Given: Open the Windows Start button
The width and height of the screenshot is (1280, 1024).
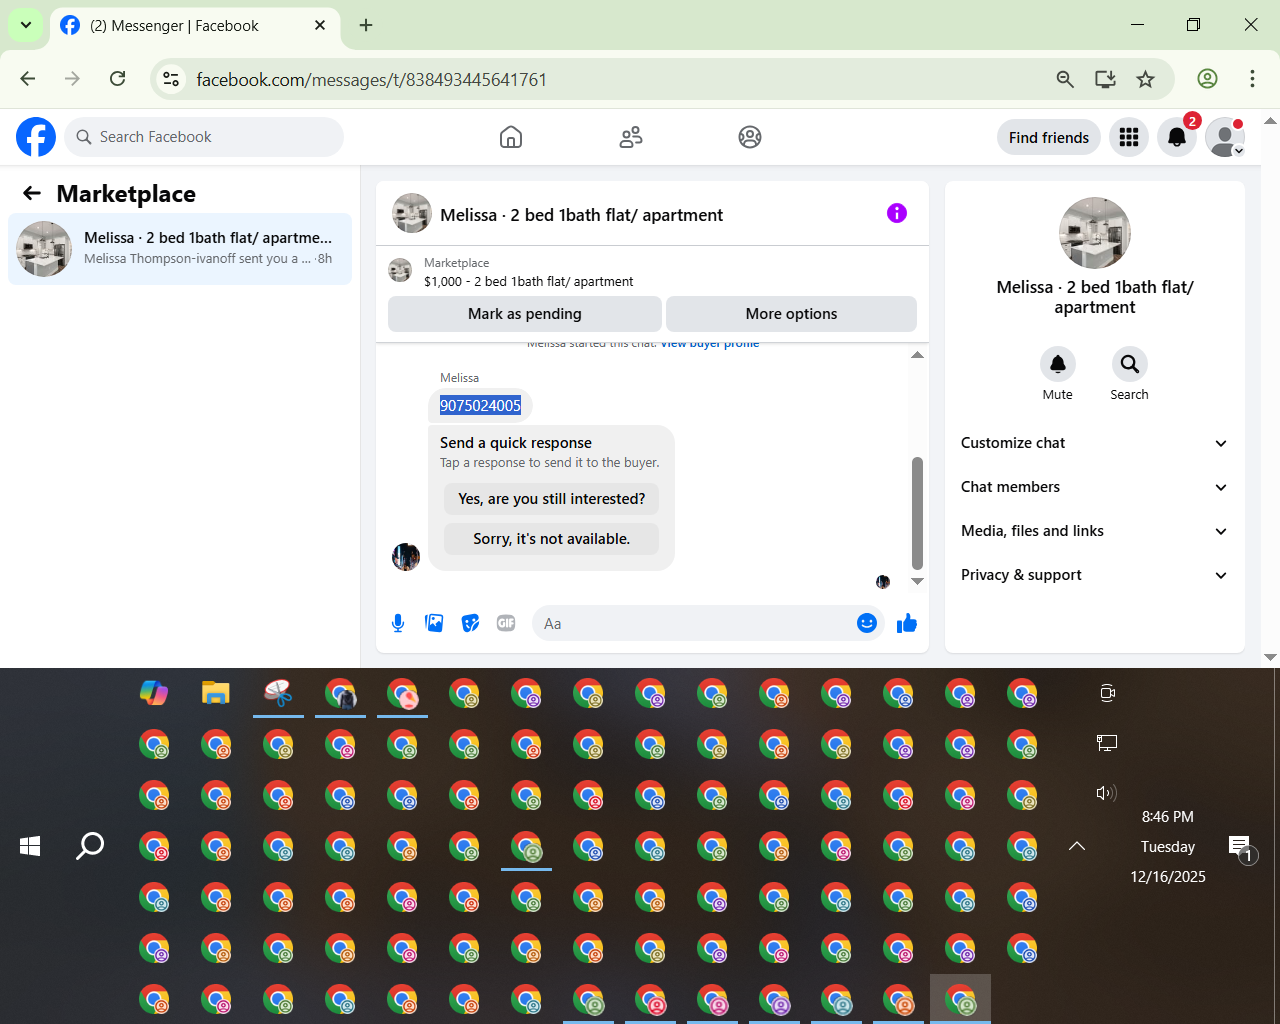Looking at the screenshot, I should [x=30, y=846].
